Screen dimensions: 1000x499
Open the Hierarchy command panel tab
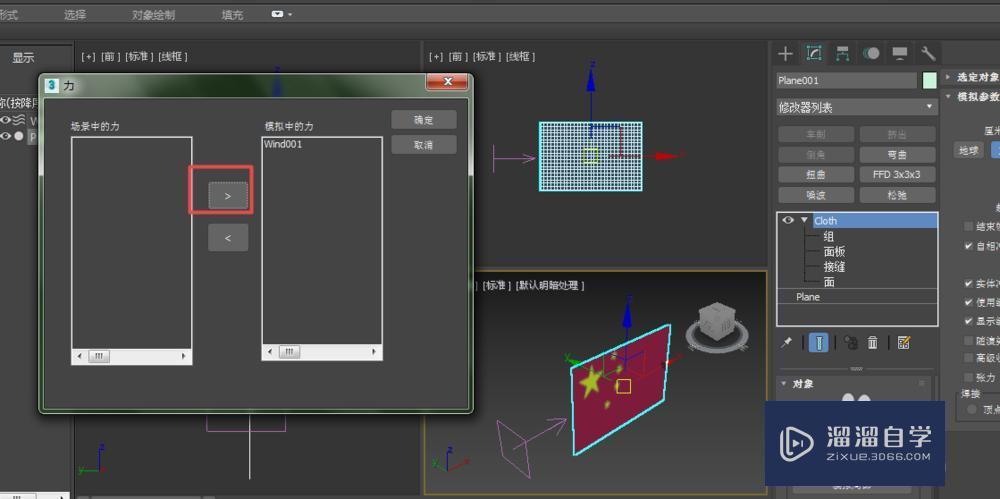pyautogui.click(x=842, y=54)
